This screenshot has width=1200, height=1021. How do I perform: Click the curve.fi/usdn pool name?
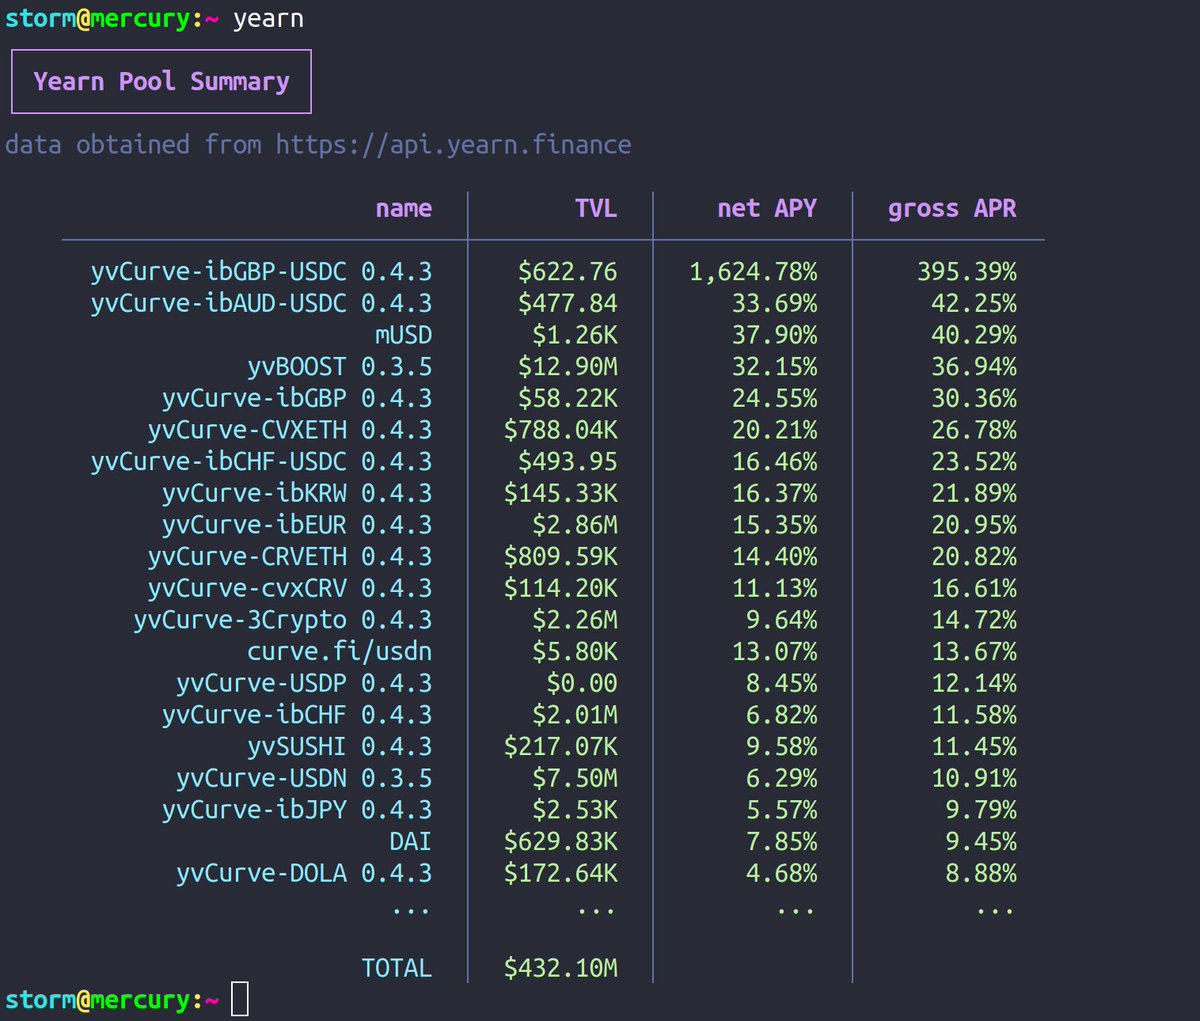pos(340,652)
